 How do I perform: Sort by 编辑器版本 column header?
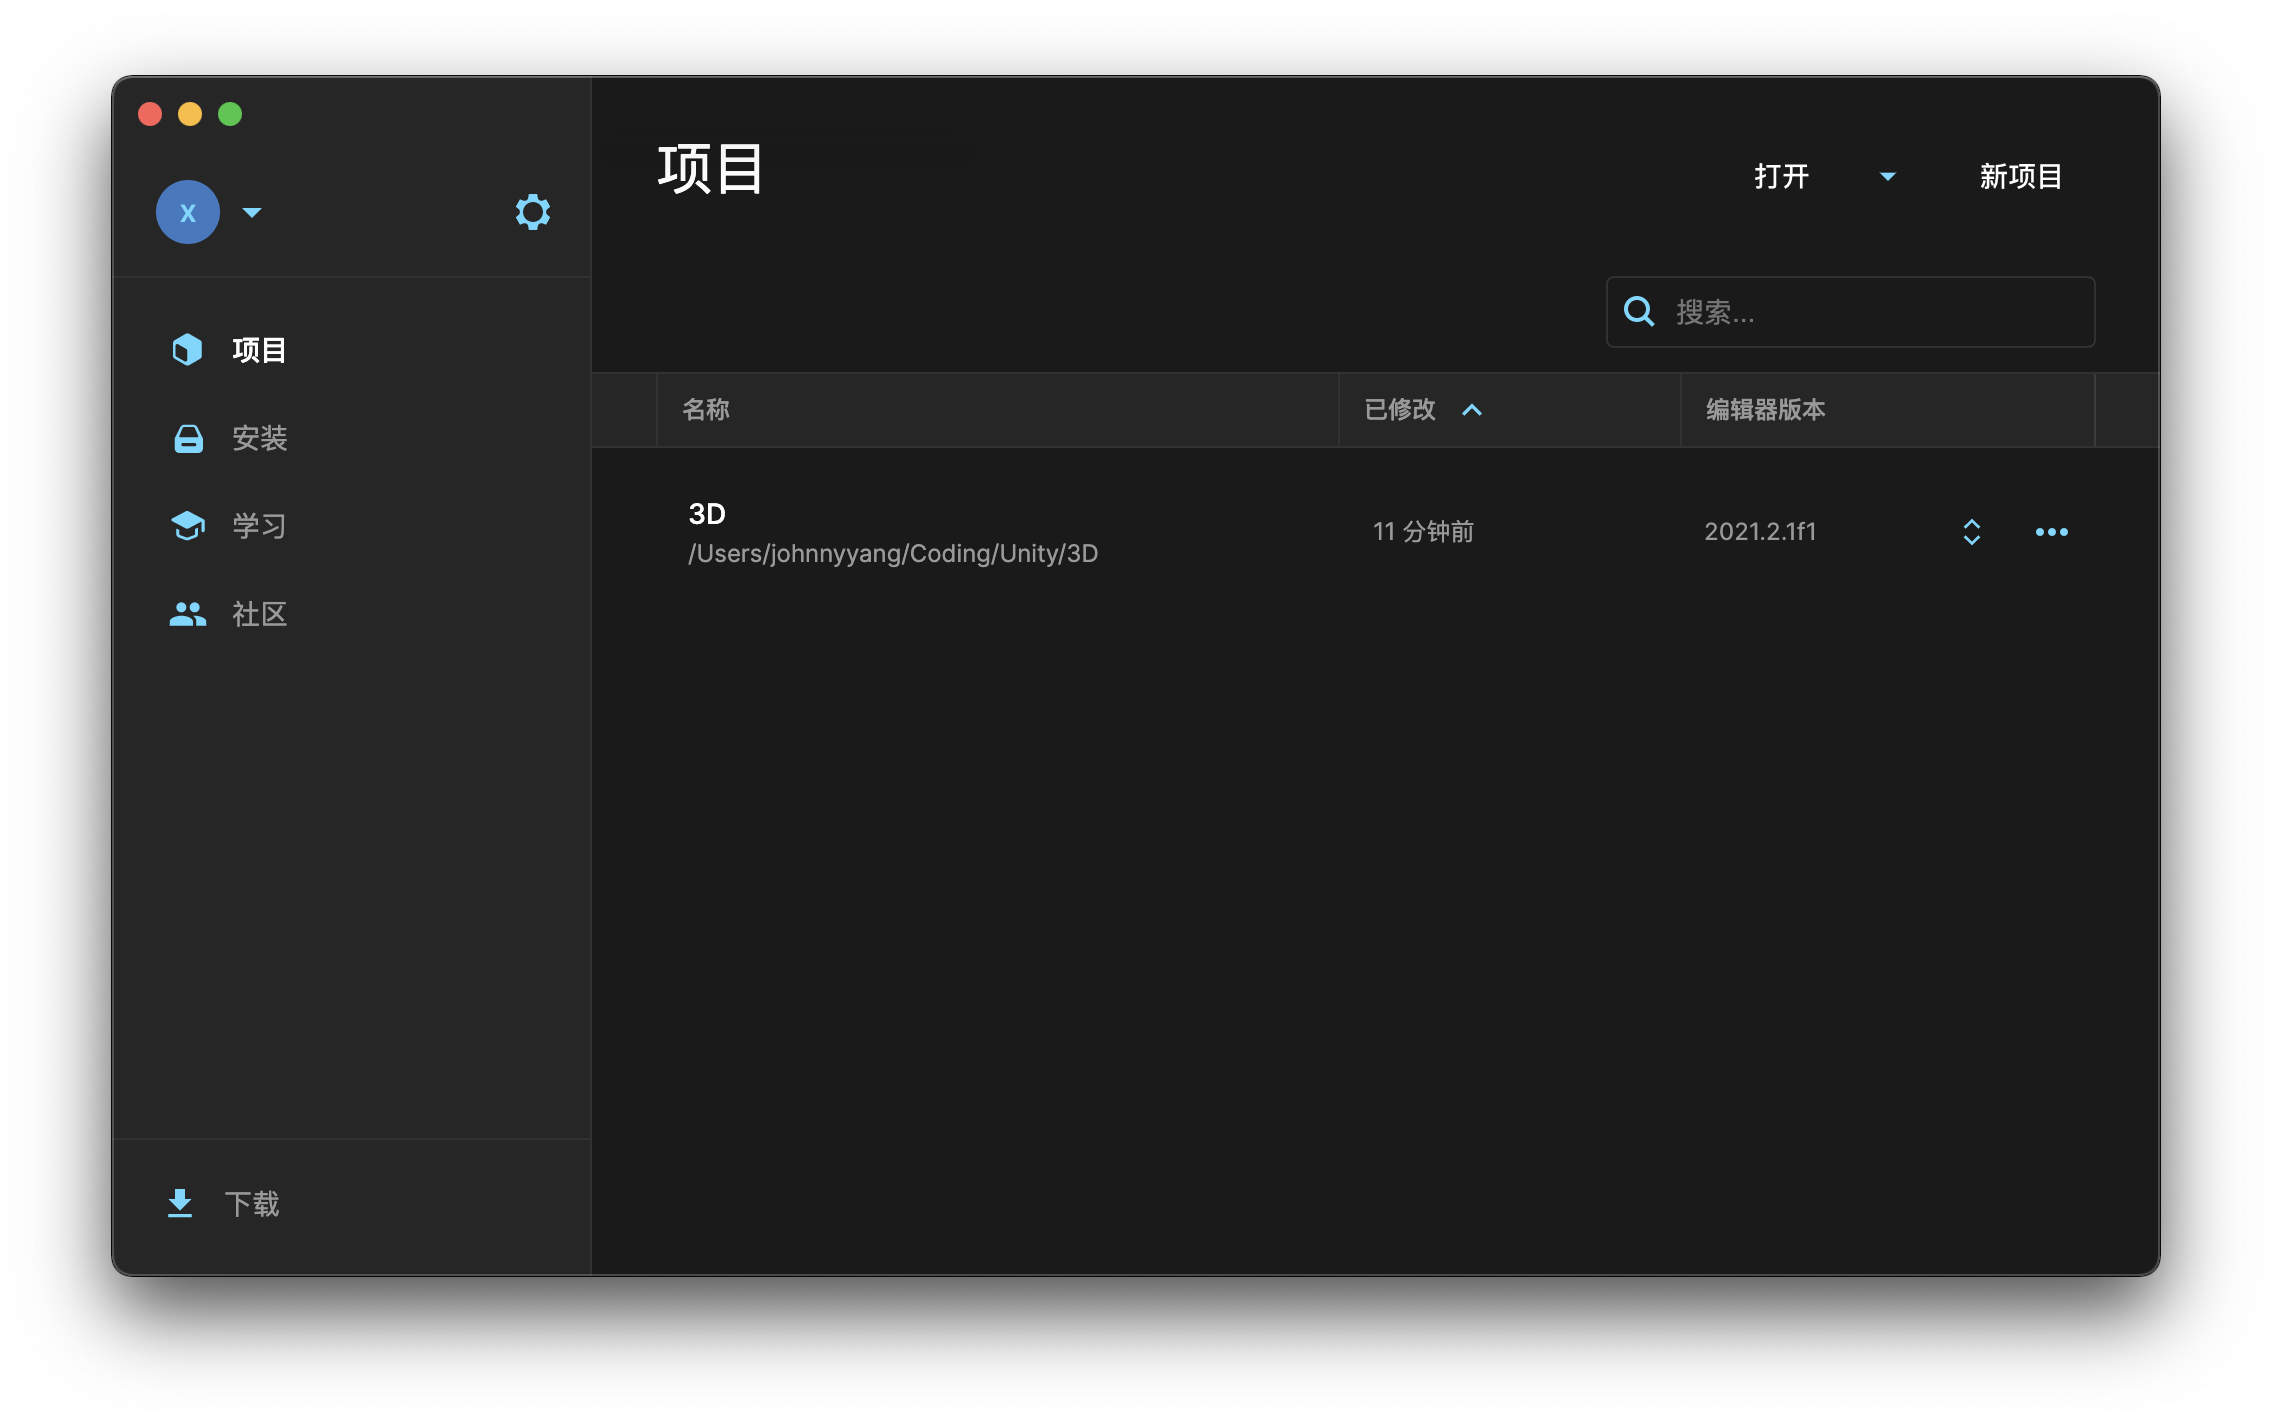click(x=1765, y=410)
